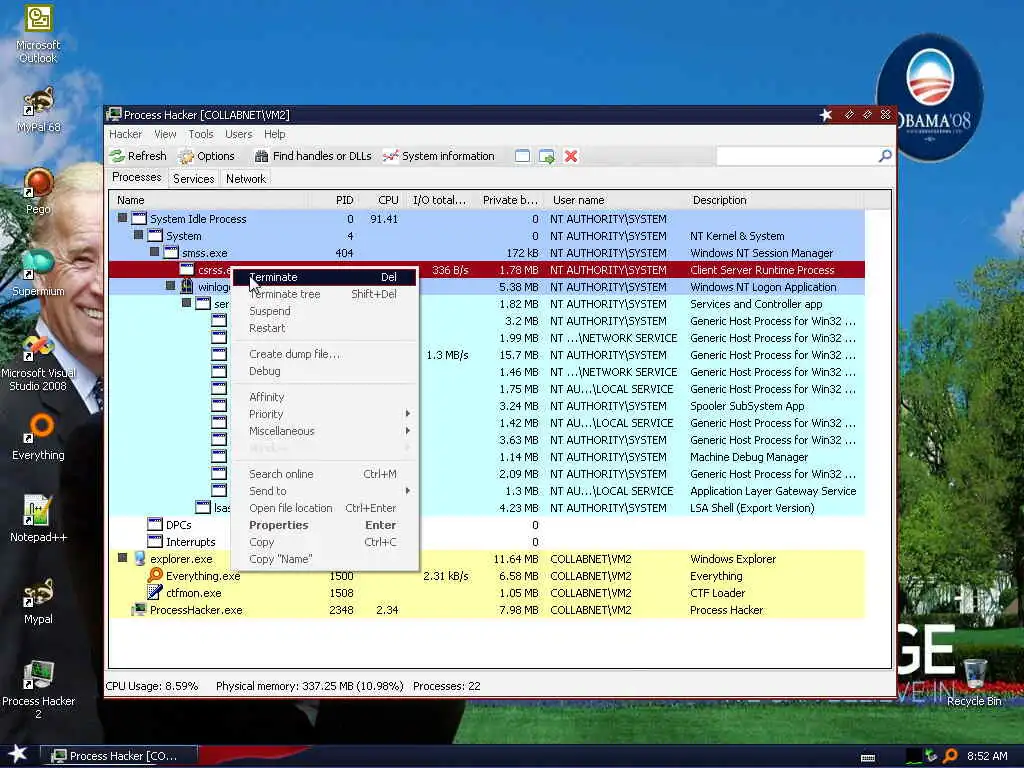Collapse the winlogon tree node
The image size is (1024, 768).
coord(170,286)
